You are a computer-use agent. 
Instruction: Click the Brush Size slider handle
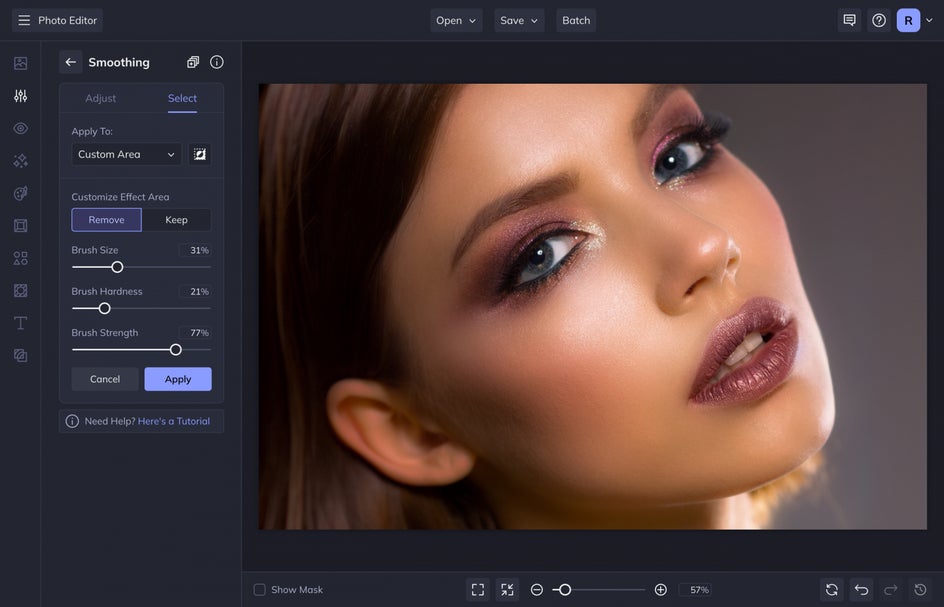coord(117,267)
